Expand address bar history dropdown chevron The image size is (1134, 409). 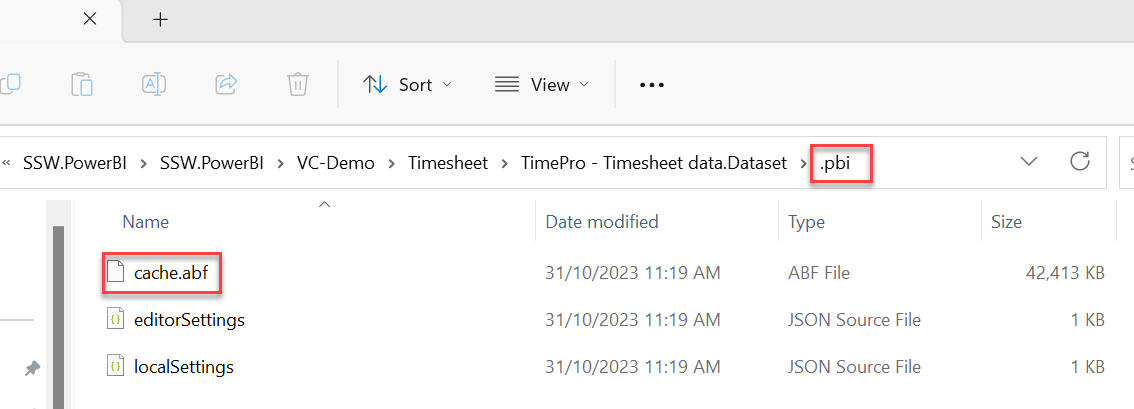click(1029, 162)
